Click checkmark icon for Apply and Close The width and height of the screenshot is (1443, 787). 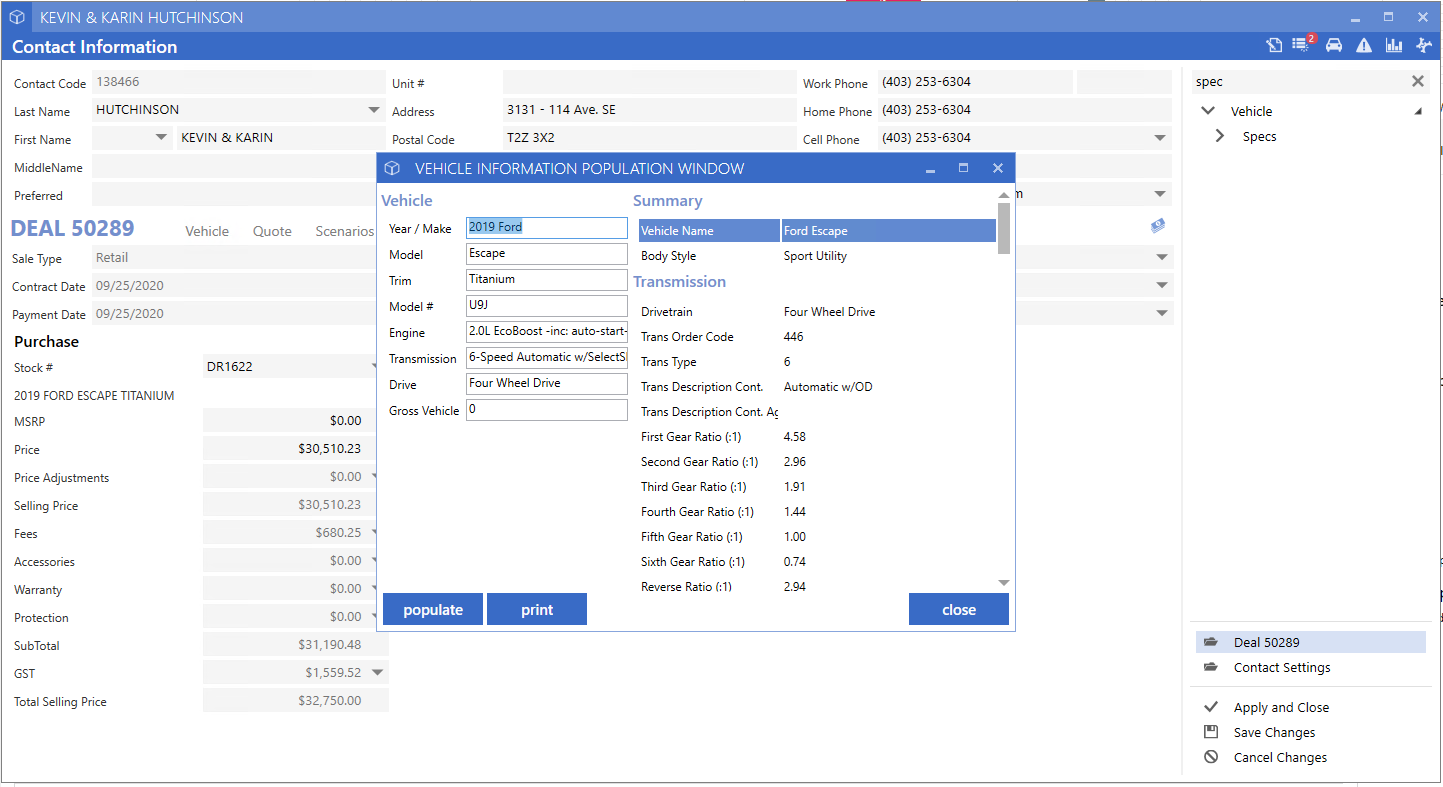[1211, 706]
